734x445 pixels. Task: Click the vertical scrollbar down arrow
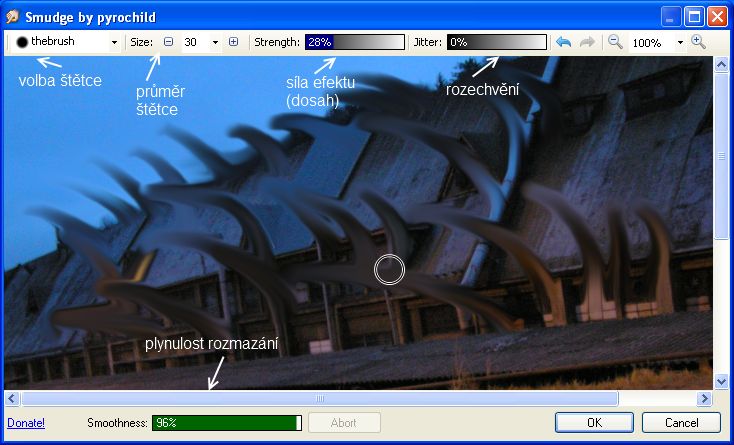(722, 381)
